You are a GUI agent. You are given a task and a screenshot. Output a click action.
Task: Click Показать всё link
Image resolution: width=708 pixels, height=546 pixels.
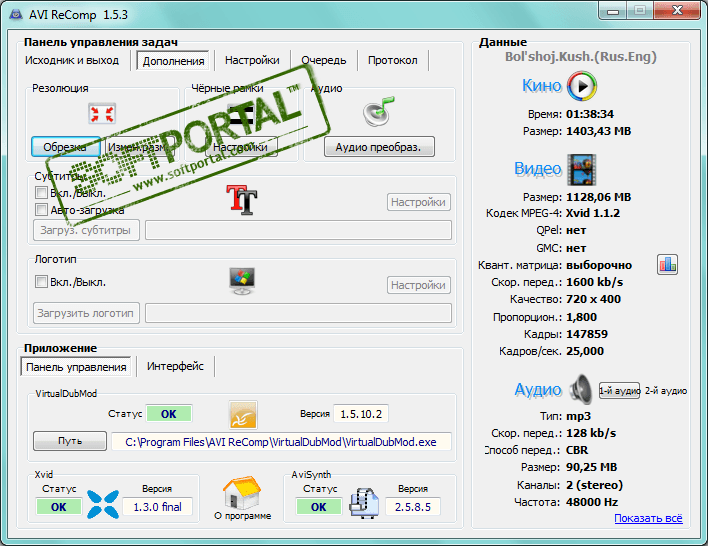(648, 518)
